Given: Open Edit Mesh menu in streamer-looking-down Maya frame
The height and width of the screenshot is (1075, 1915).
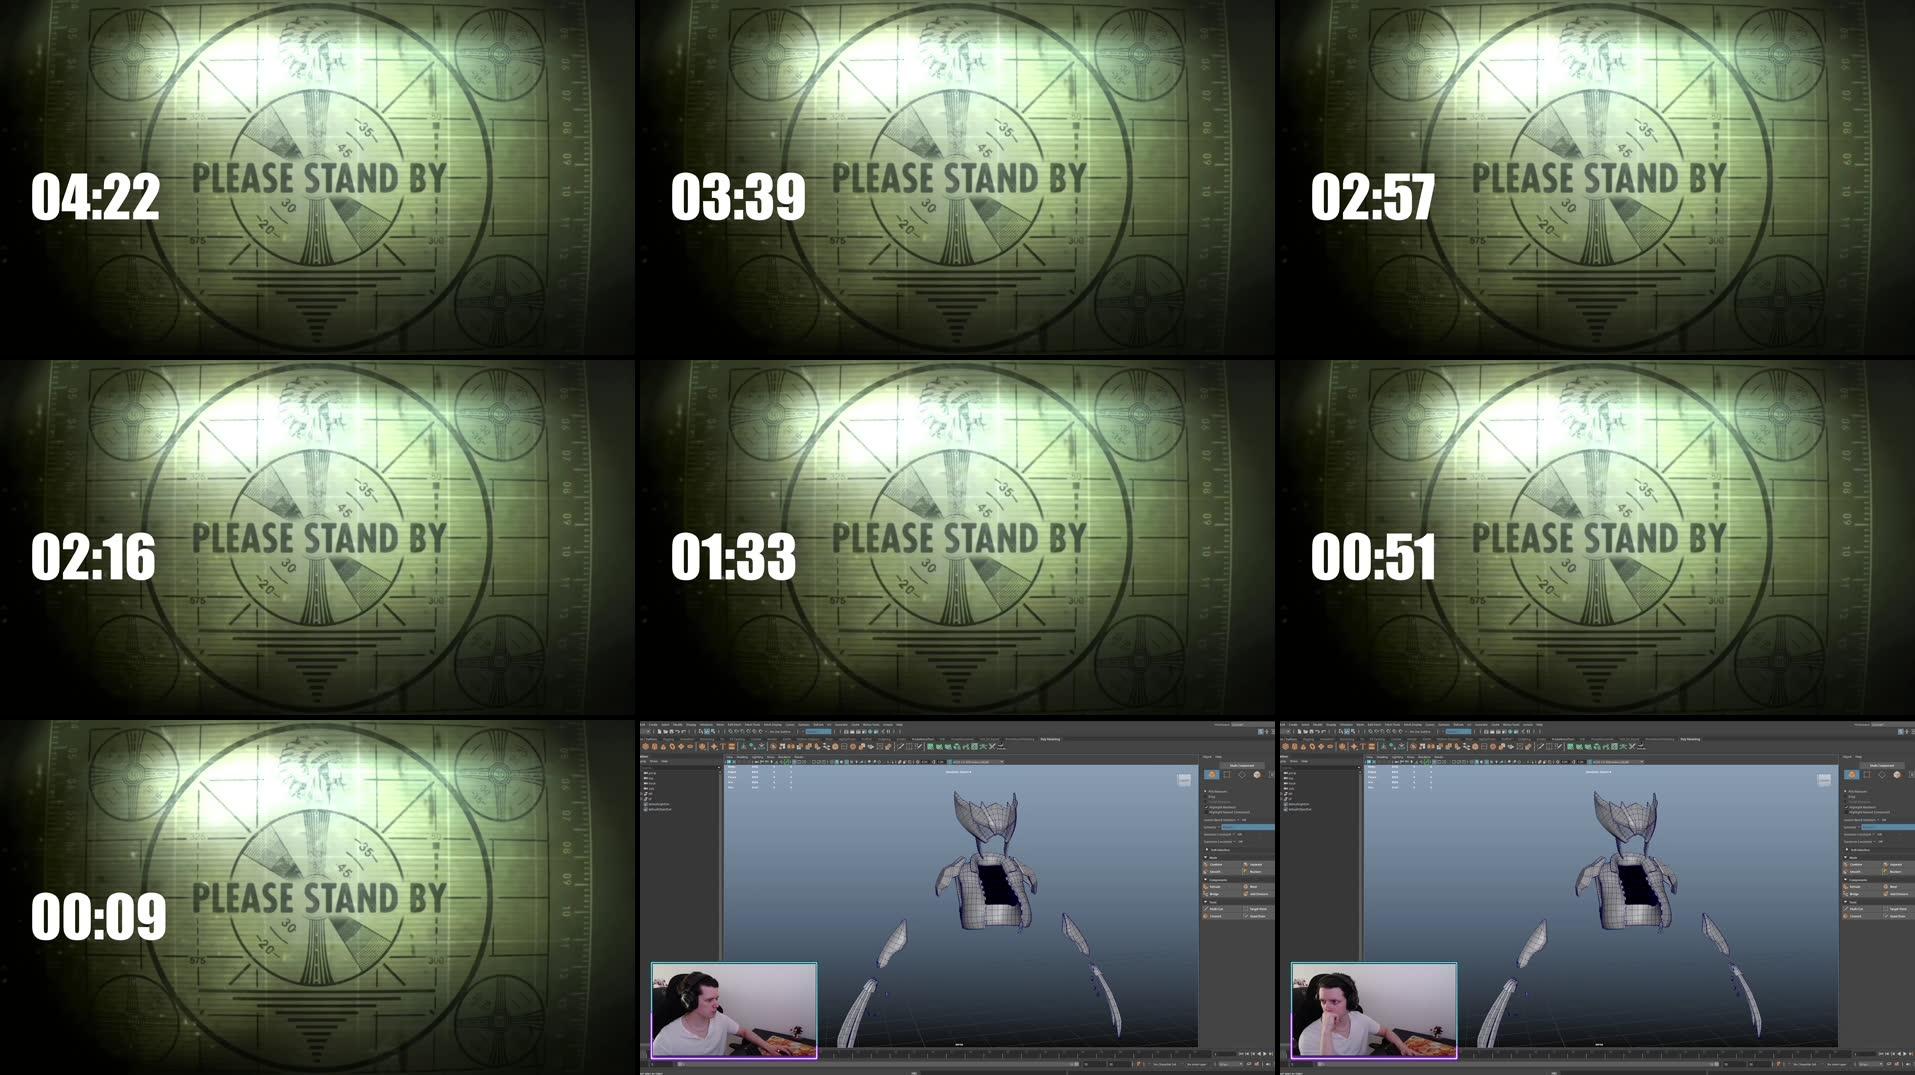Looking at the screenshot, I should (x=734, y=725).
